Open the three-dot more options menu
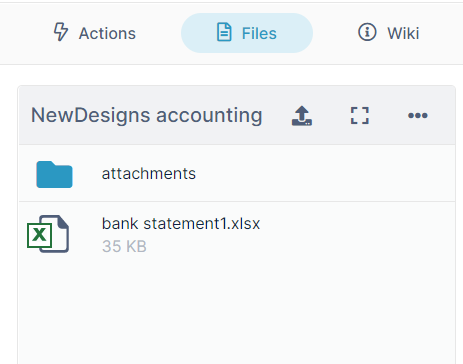 [x=418, y=116]
